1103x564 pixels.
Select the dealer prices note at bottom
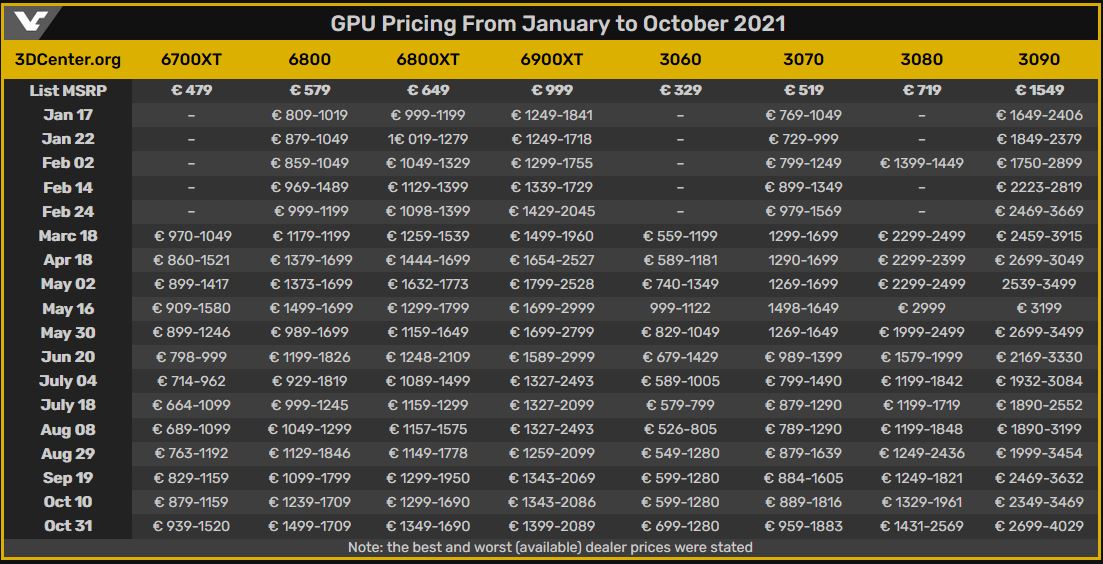coord(550,546)
